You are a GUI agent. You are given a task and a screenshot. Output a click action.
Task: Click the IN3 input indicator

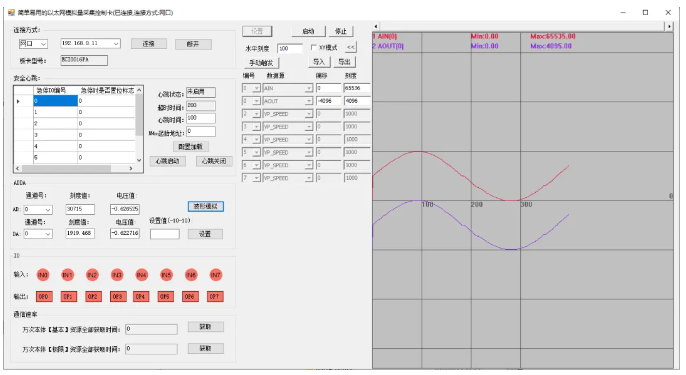117,275
